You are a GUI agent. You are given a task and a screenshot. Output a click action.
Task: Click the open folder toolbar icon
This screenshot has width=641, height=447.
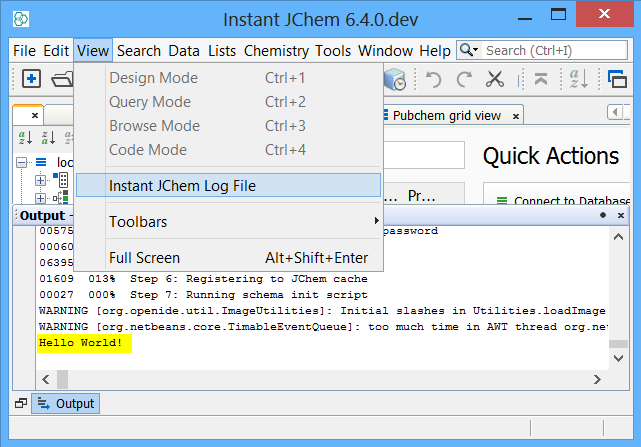click(62, 79)
